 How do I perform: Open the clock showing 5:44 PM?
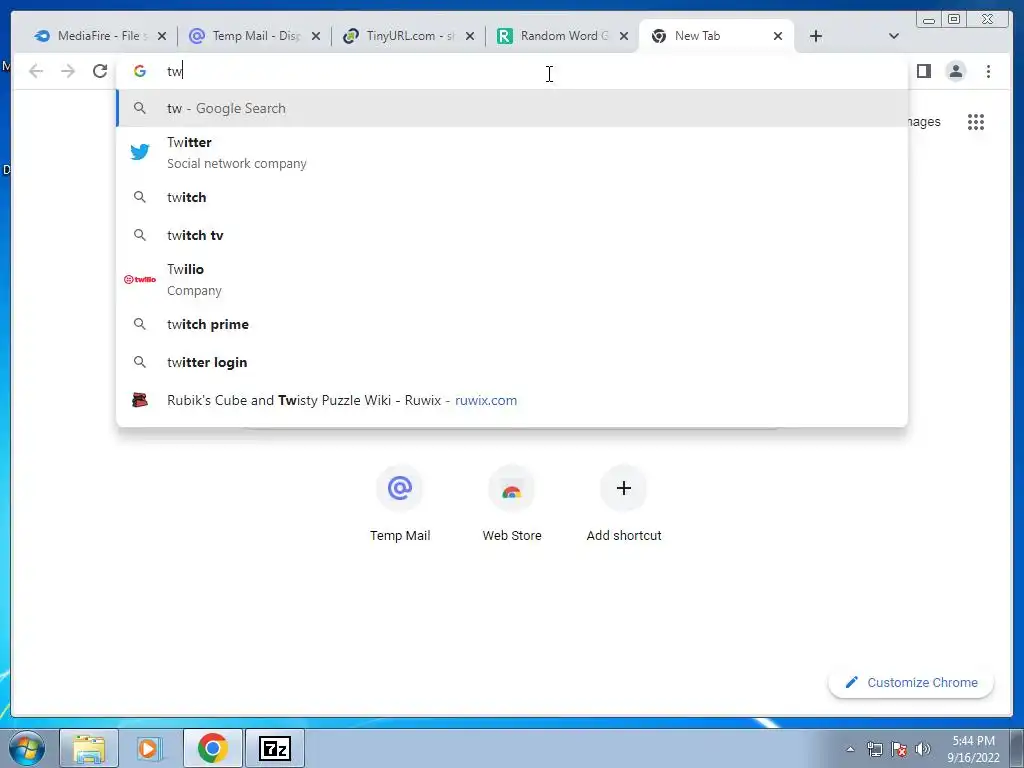pyautogui.click(x=973, y=749)
